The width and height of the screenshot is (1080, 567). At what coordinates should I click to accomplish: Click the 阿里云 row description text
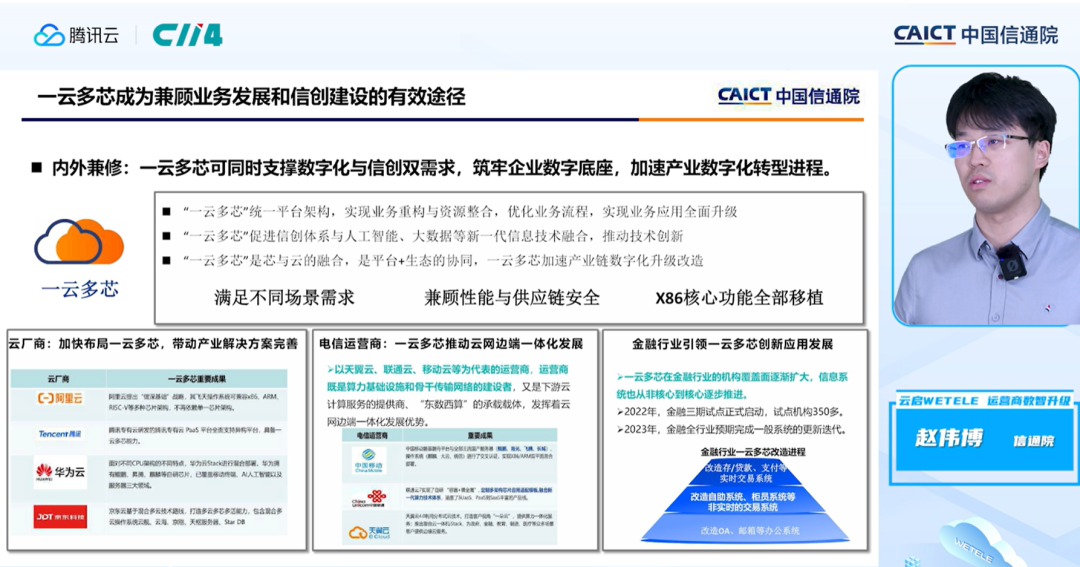(195, 402)
